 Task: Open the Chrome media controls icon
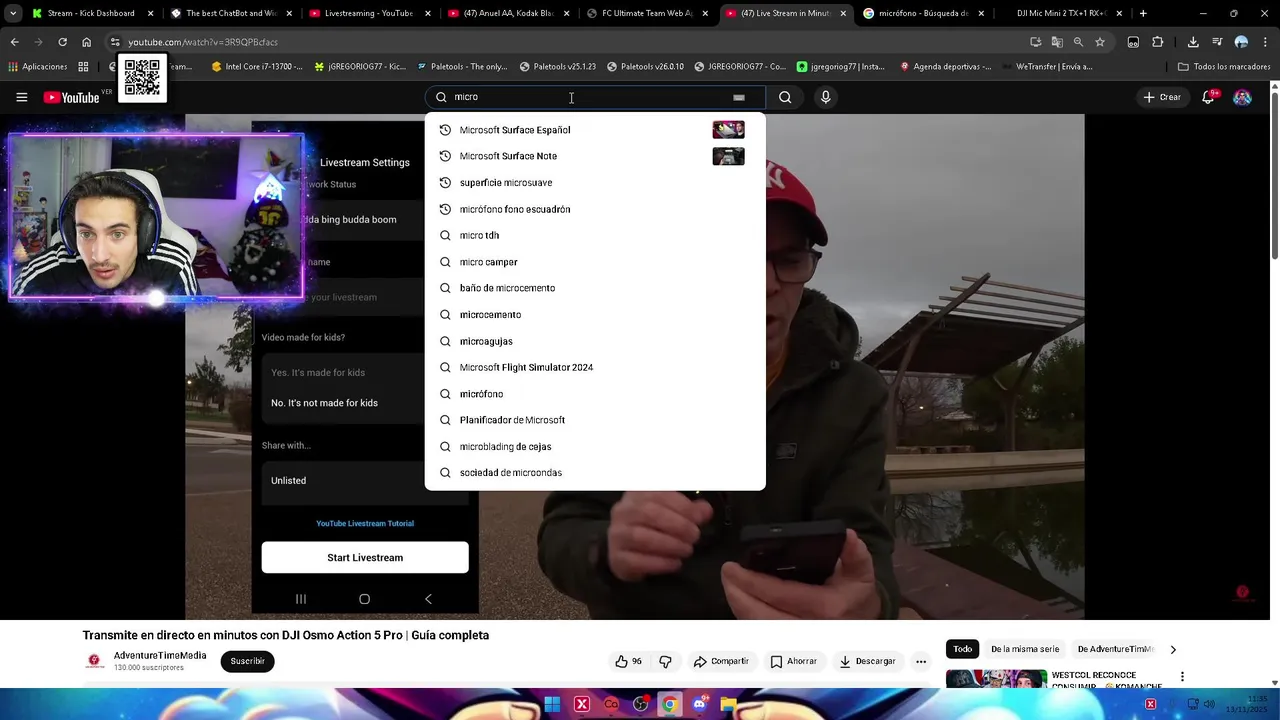(1217, 42)
